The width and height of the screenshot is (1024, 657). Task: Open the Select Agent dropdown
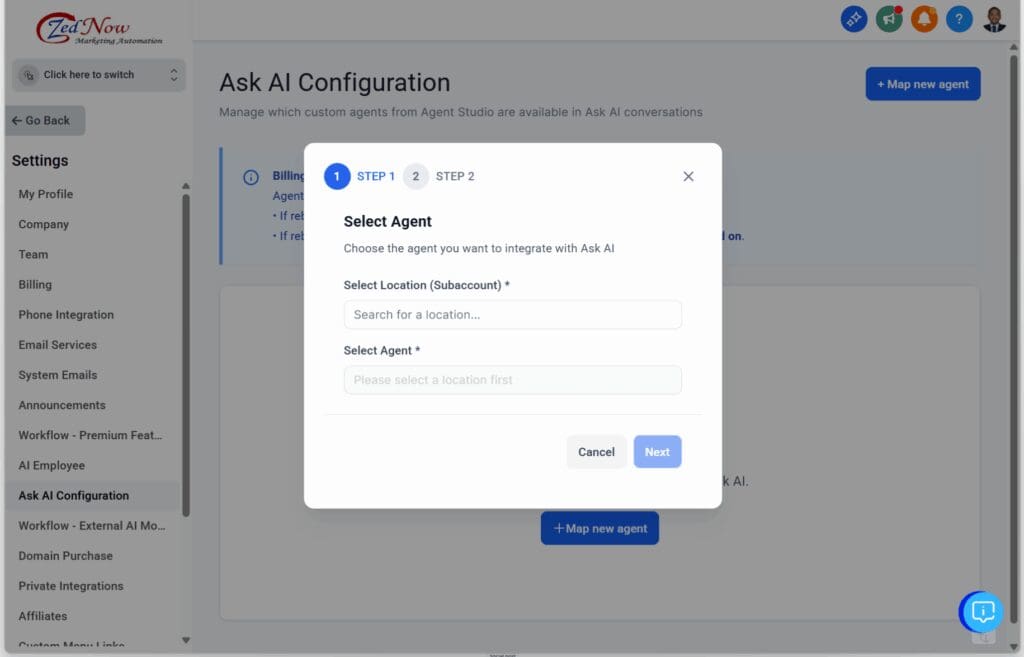coord(512,380)
